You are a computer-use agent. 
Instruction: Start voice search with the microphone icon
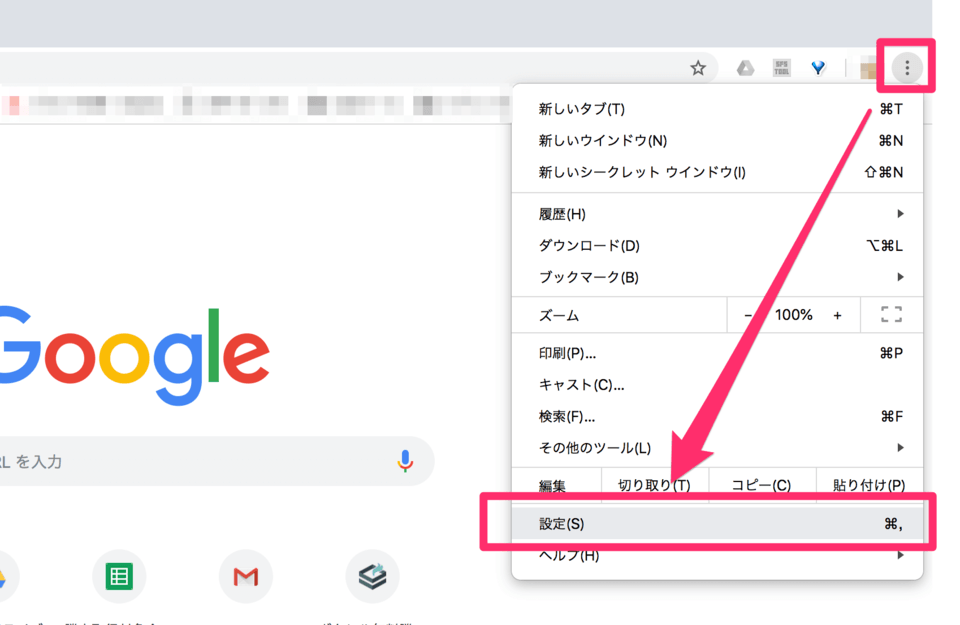click(x=406, y=460)
